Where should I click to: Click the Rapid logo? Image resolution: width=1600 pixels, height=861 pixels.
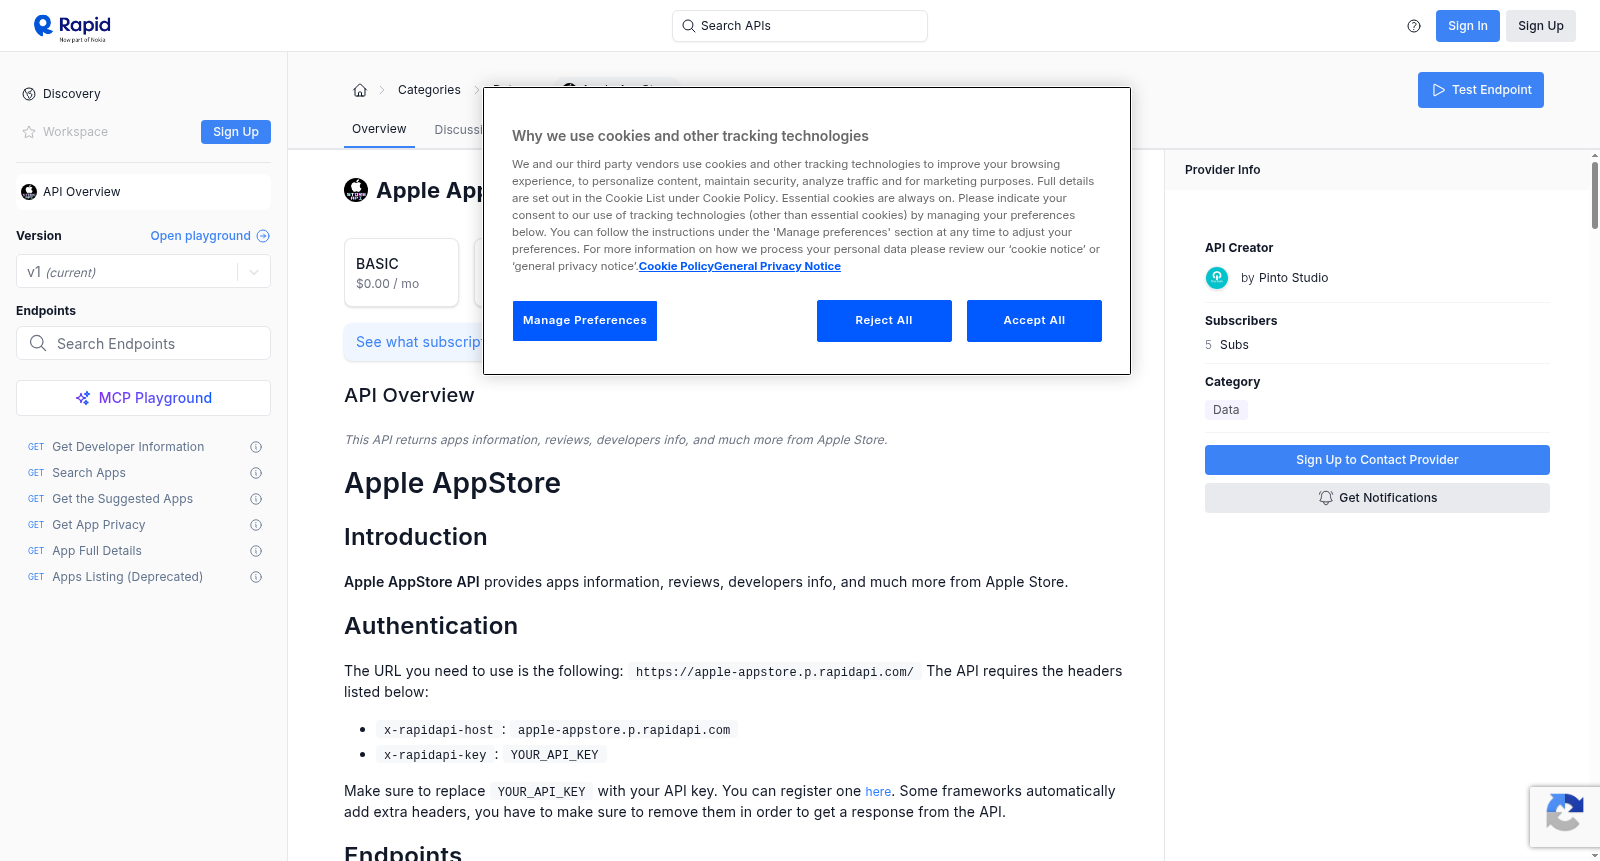pos(72,27)
